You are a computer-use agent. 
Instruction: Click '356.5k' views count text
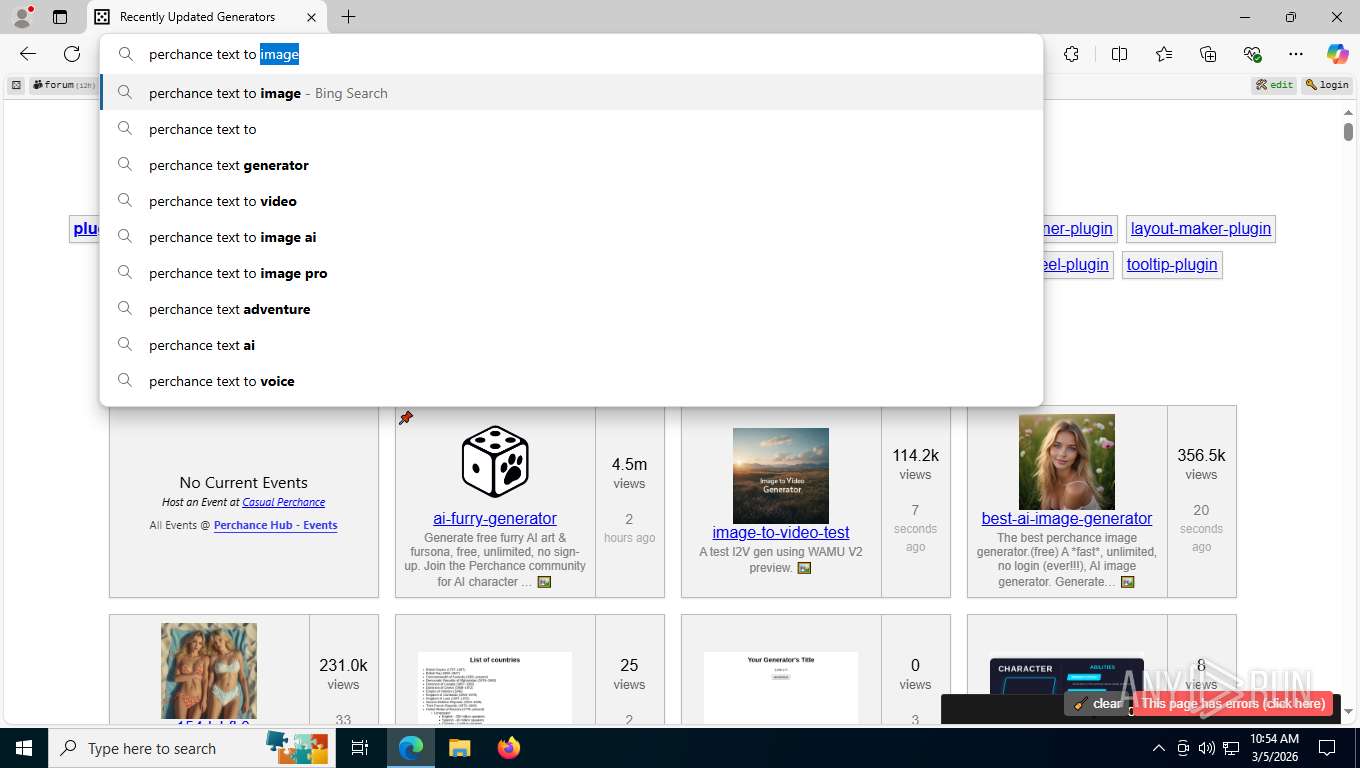click(x=1201, y=455)
